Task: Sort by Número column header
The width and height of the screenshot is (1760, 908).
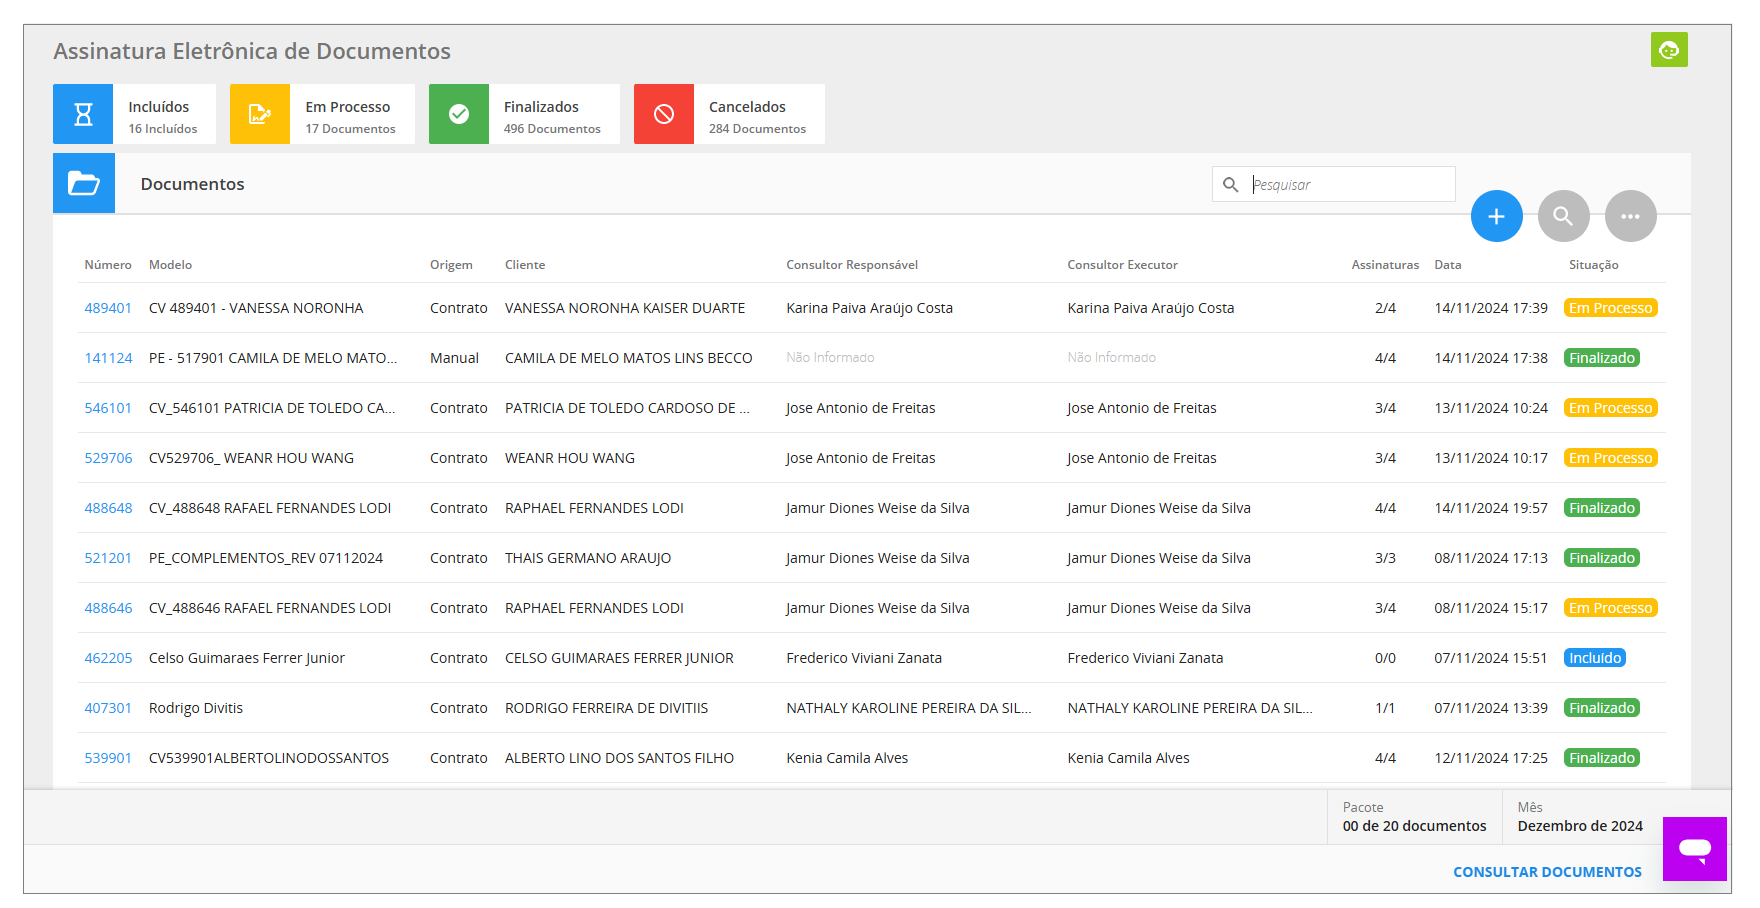Action: pos(108,265)
